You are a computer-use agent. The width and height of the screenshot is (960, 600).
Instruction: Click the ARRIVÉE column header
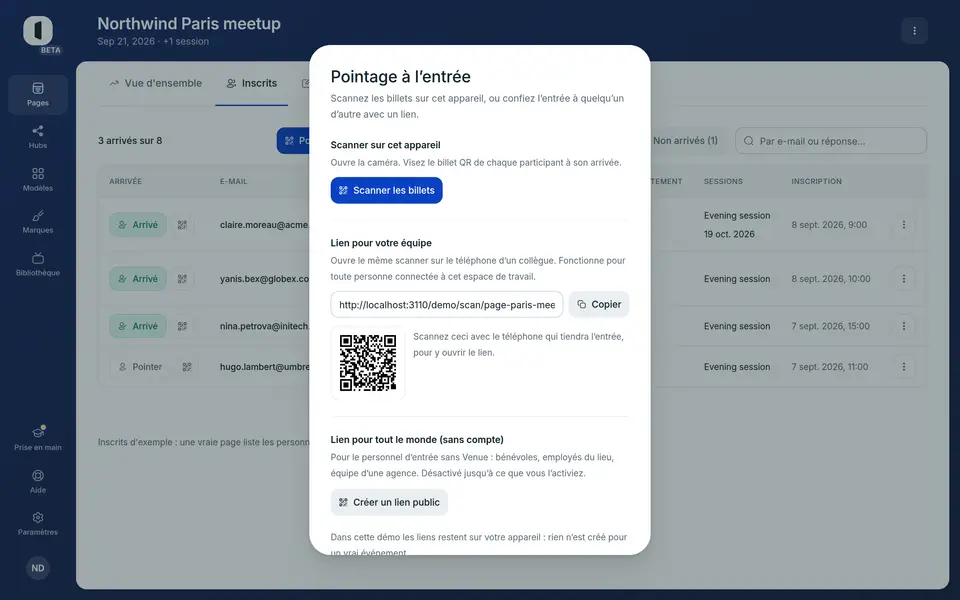126,181
